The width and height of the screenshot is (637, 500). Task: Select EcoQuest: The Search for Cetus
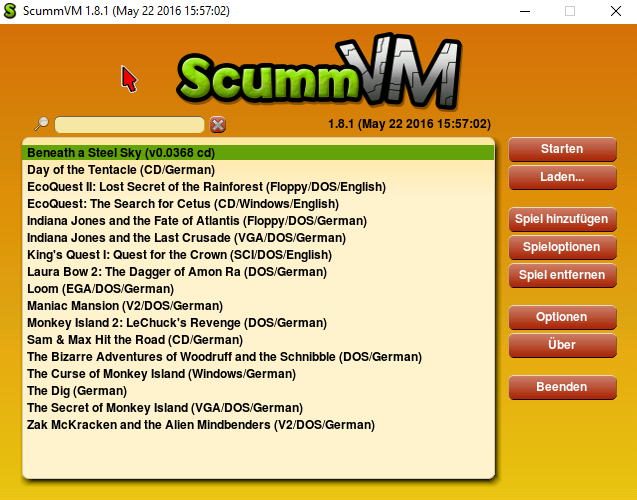258,204
